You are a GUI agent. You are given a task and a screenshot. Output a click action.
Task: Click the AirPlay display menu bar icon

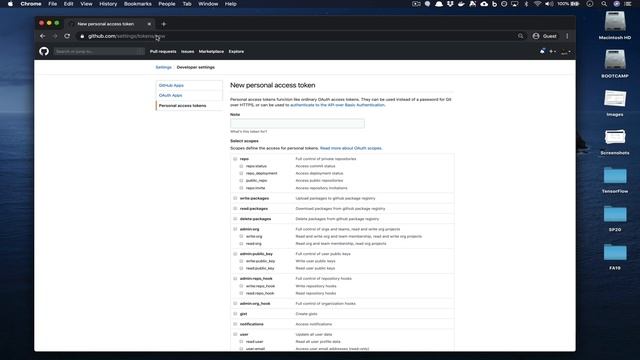tap(515, 4)
